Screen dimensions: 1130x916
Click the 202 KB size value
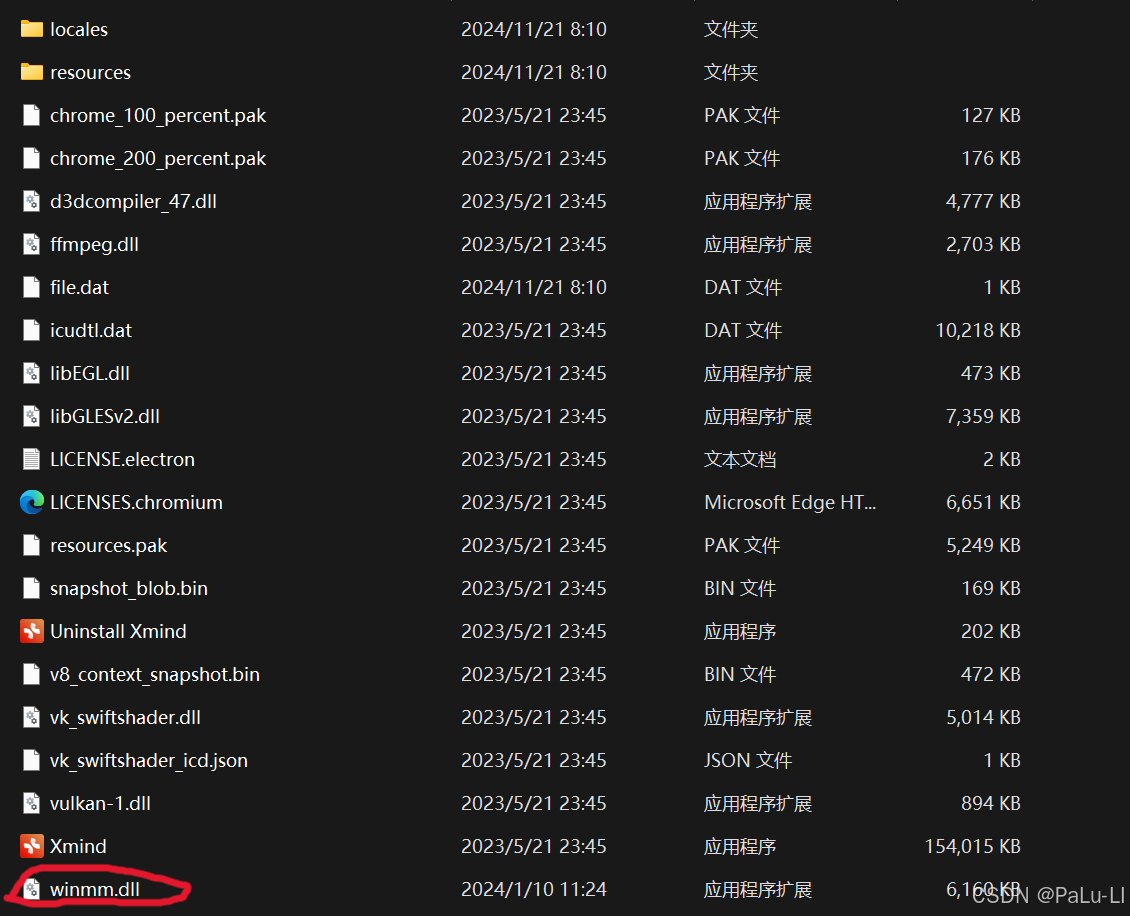coord(991,631)
